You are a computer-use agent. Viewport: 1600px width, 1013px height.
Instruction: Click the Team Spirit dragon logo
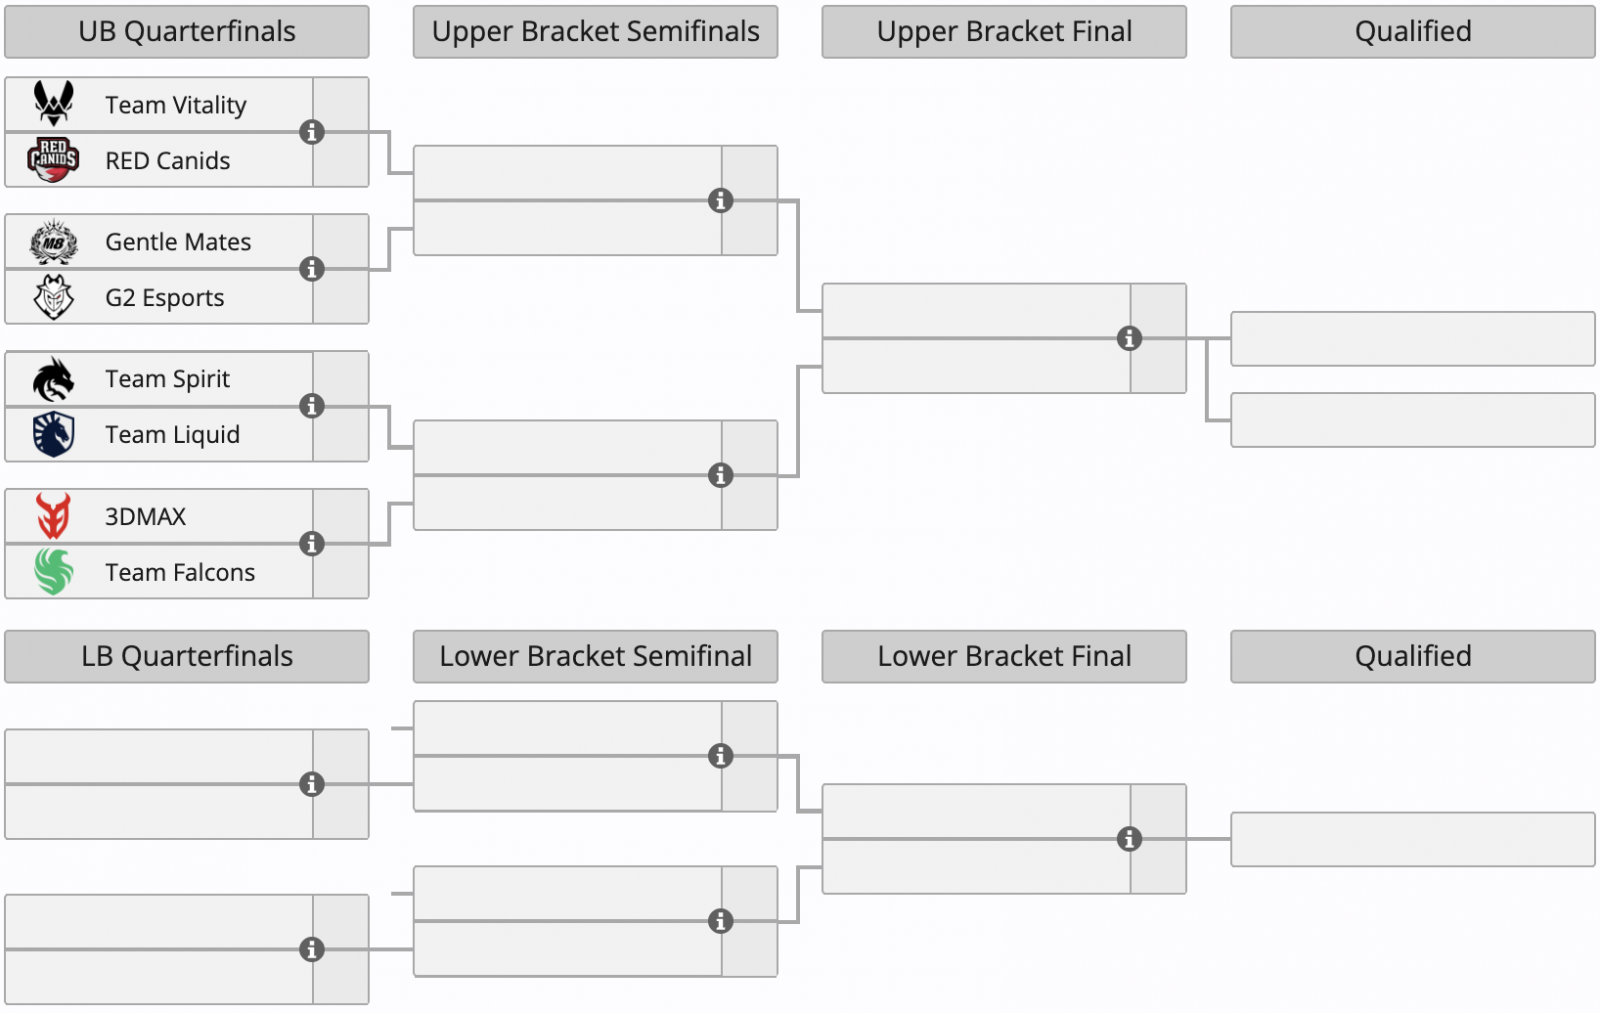click(54, 379)
